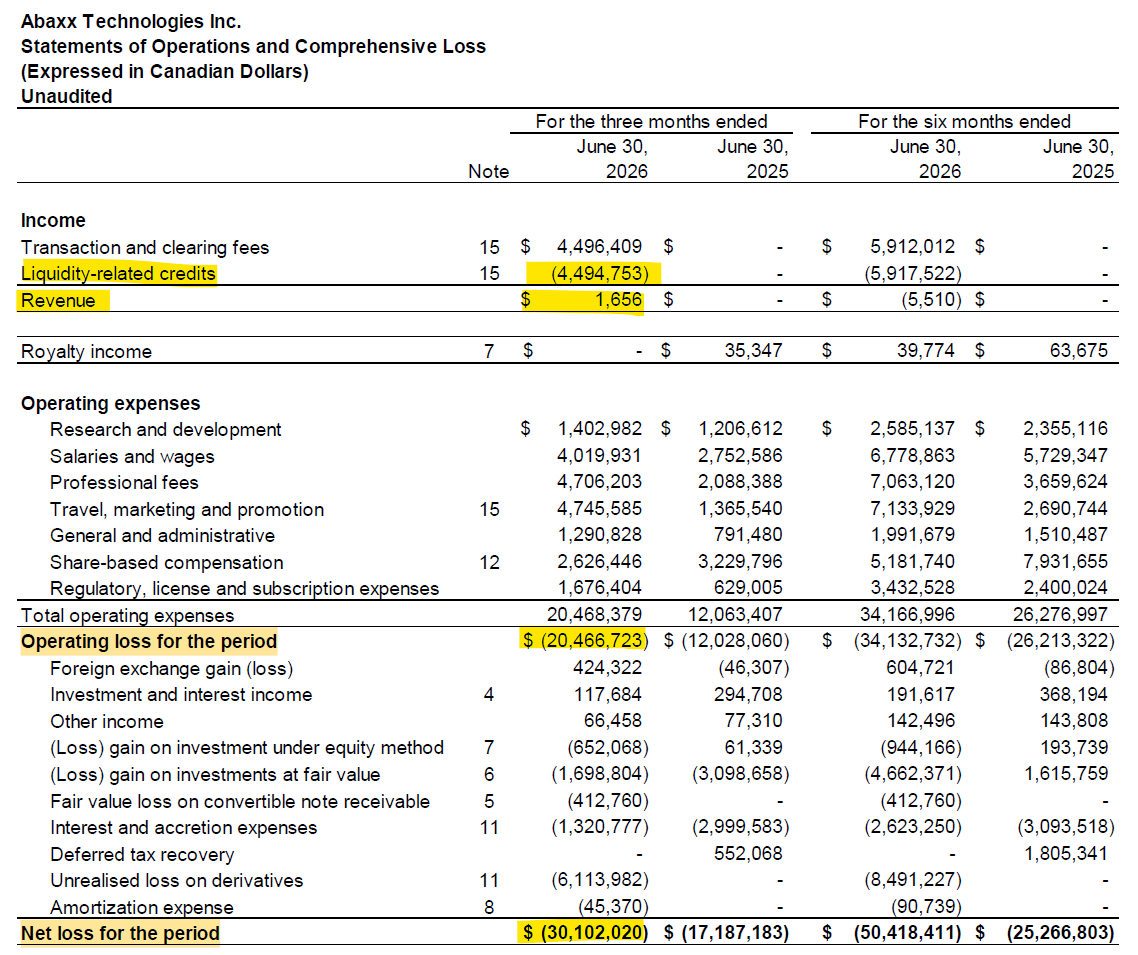Click 'Fair value loss on convertible note receivable'
This screenshot has width=1138, height=955.
pos(240,801)
